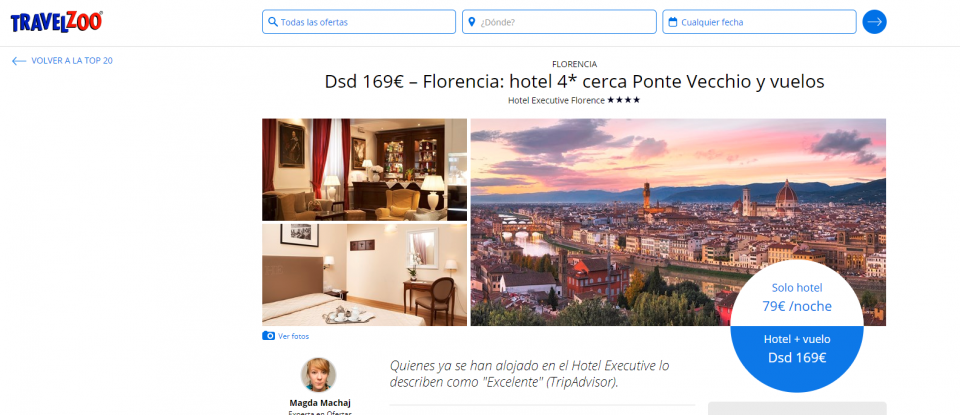Open the Ver fotos gallery link
This screenshot has width=960, height=415.
[293, 336]
